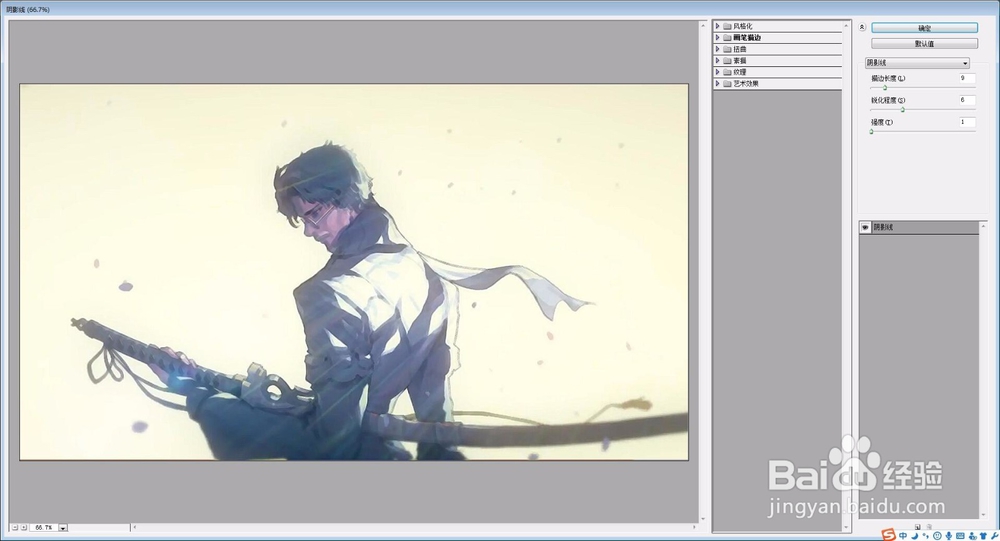Click the punctuation mode icon in IME bar
The width and height of the screenshot is (1000, 541).
point(926,535)
